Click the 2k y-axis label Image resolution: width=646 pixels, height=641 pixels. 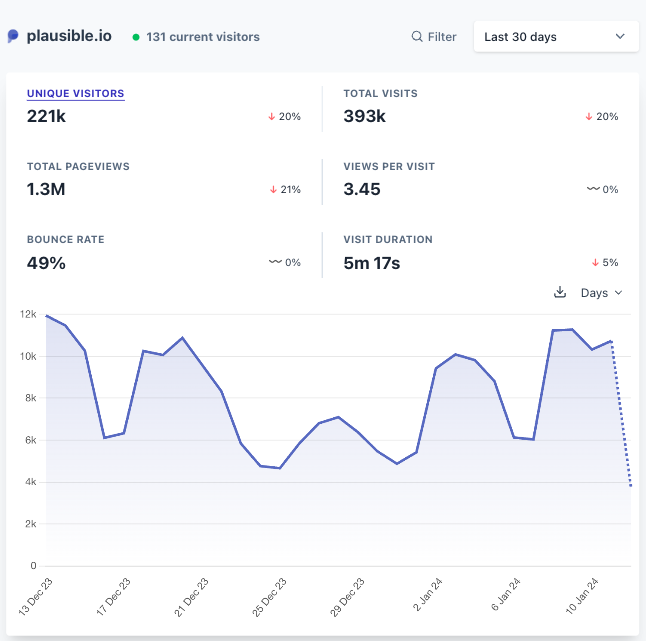(30, 524)
